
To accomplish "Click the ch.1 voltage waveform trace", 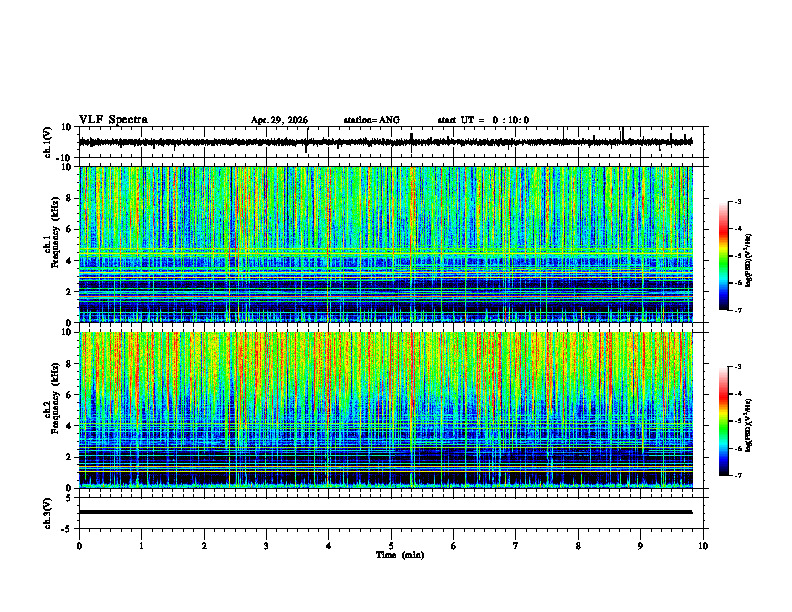I will tap(385, 142).
